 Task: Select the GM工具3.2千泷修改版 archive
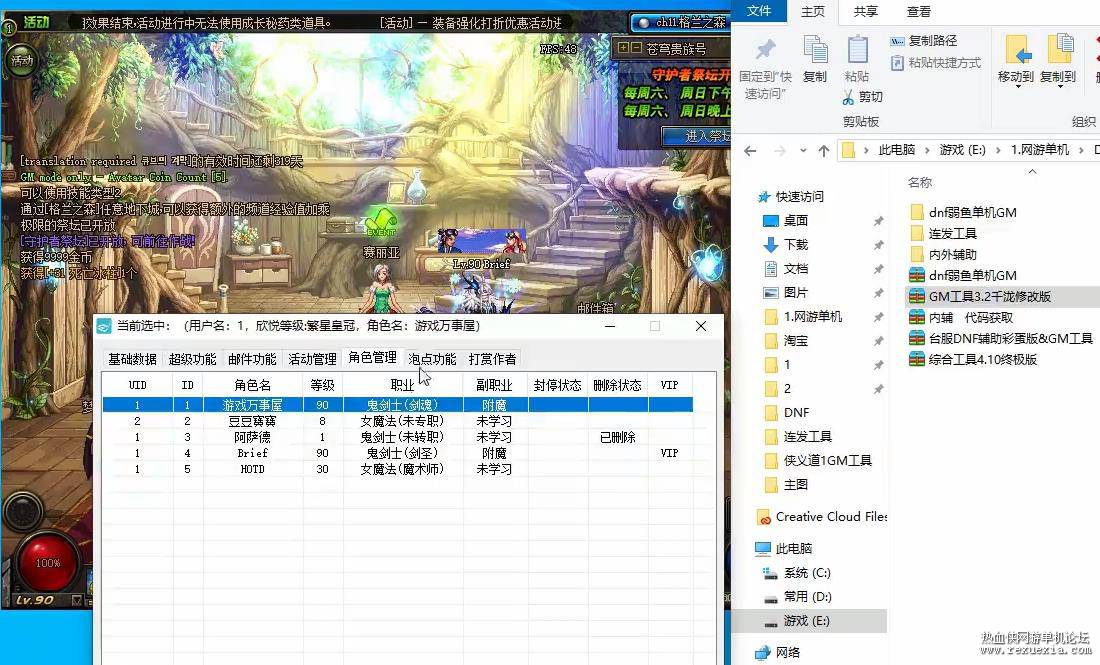click(x=989, y=296)
